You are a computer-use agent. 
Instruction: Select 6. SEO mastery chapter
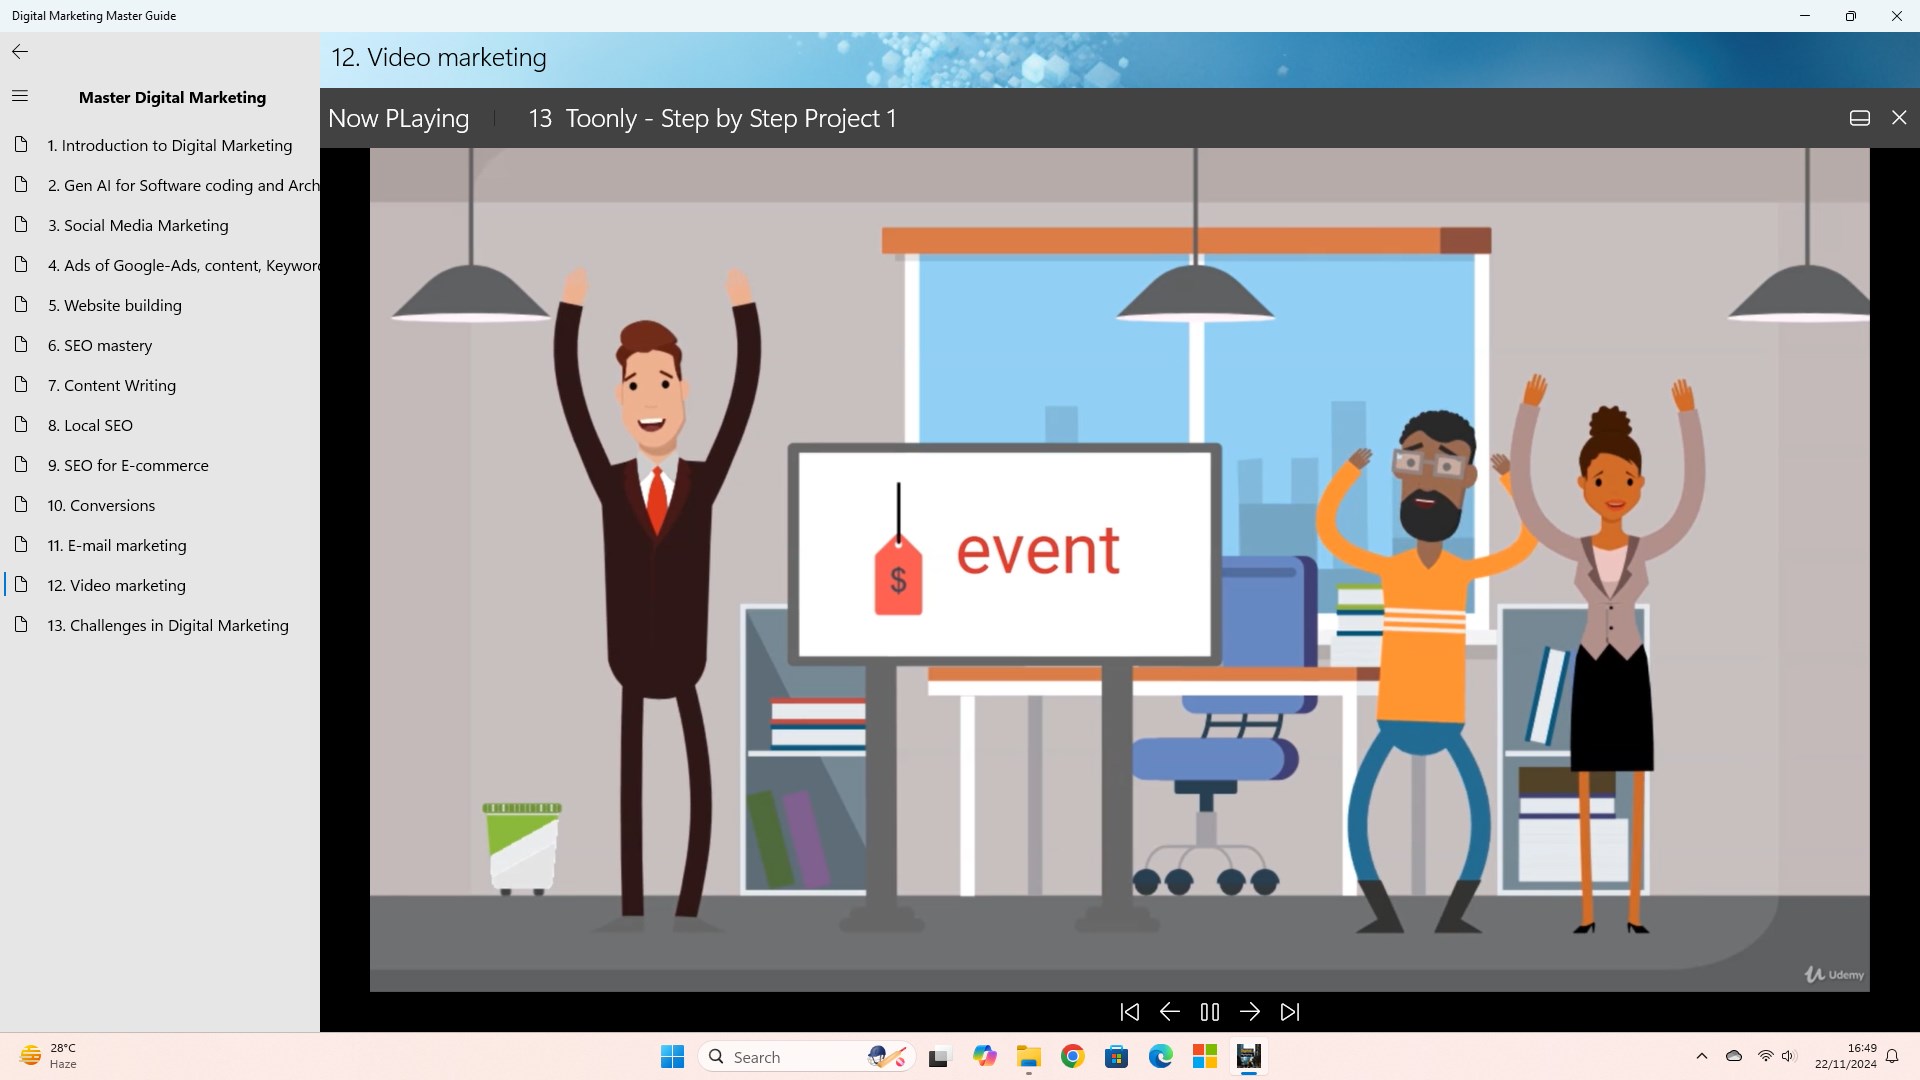click(108, 345)
